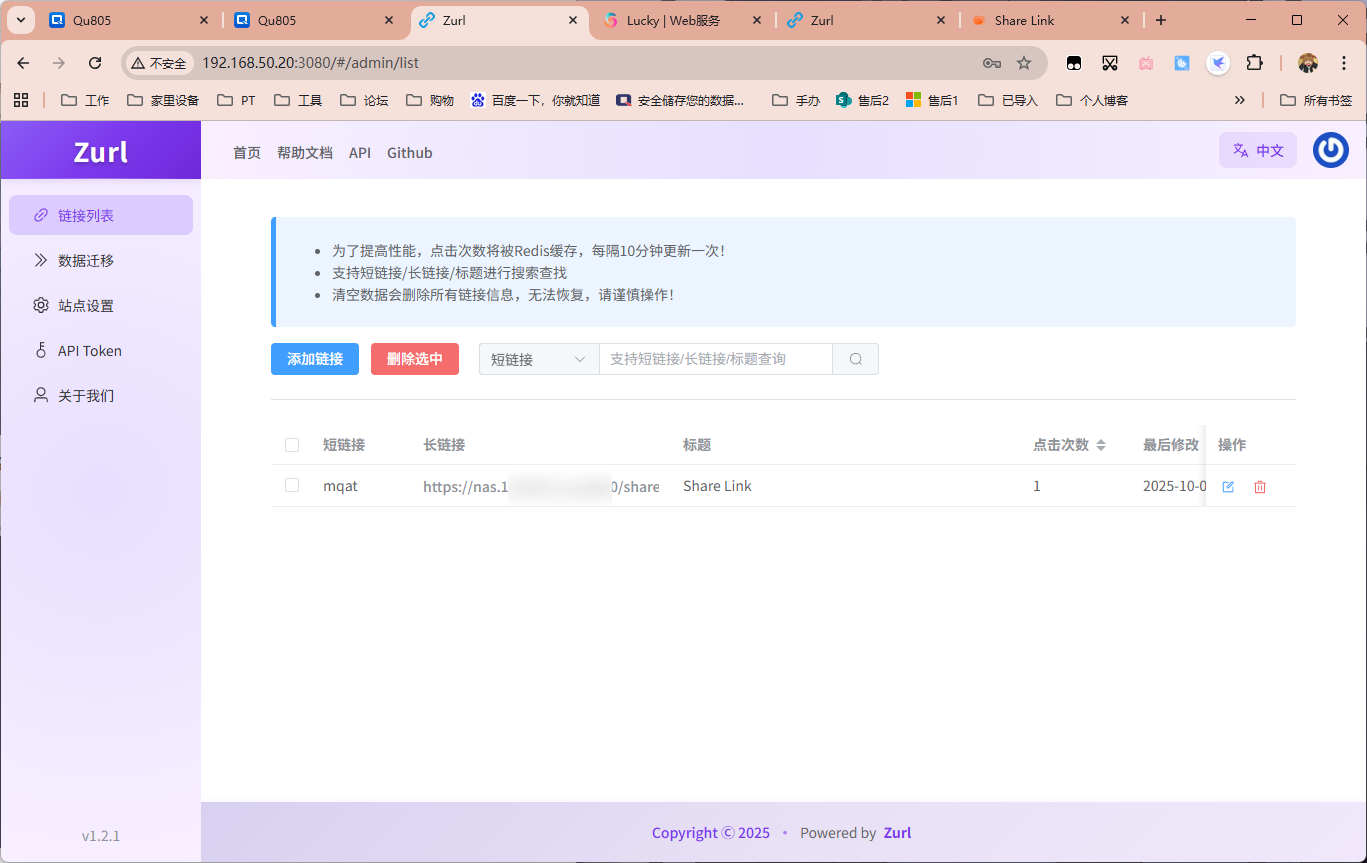Click the API Token sidebar icon
This screenshot has width=1367, height=863.
[x=40, y=350]
